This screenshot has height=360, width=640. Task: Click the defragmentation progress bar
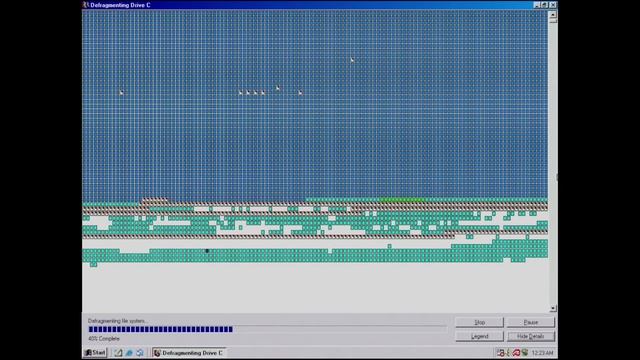(x=267, y=329)
